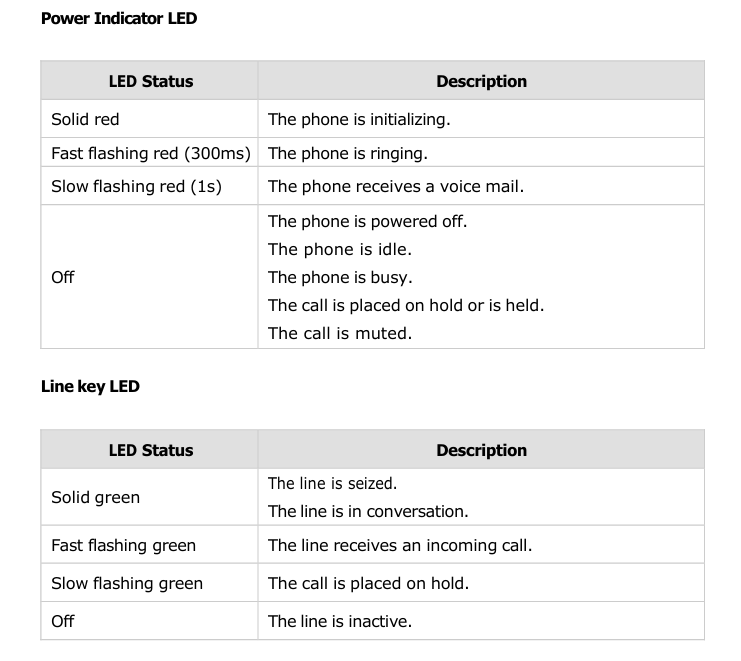Select Slow flashing red (1s) cell
The width and height of the screenshot is (741, 661).
click(136, 186)
